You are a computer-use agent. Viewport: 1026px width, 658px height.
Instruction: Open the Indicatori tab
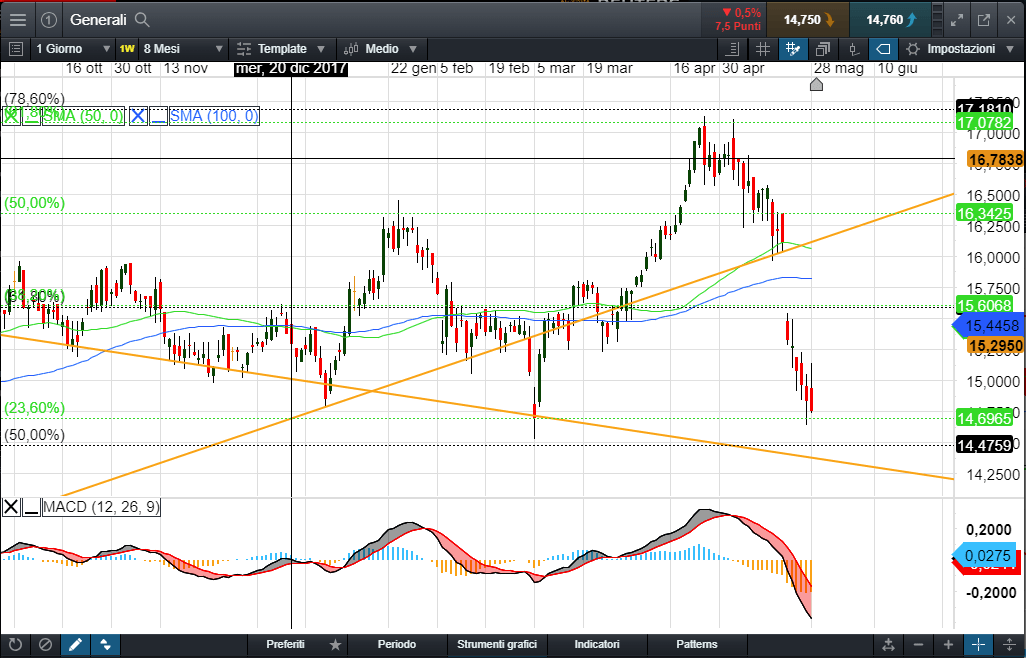point(597,645)
